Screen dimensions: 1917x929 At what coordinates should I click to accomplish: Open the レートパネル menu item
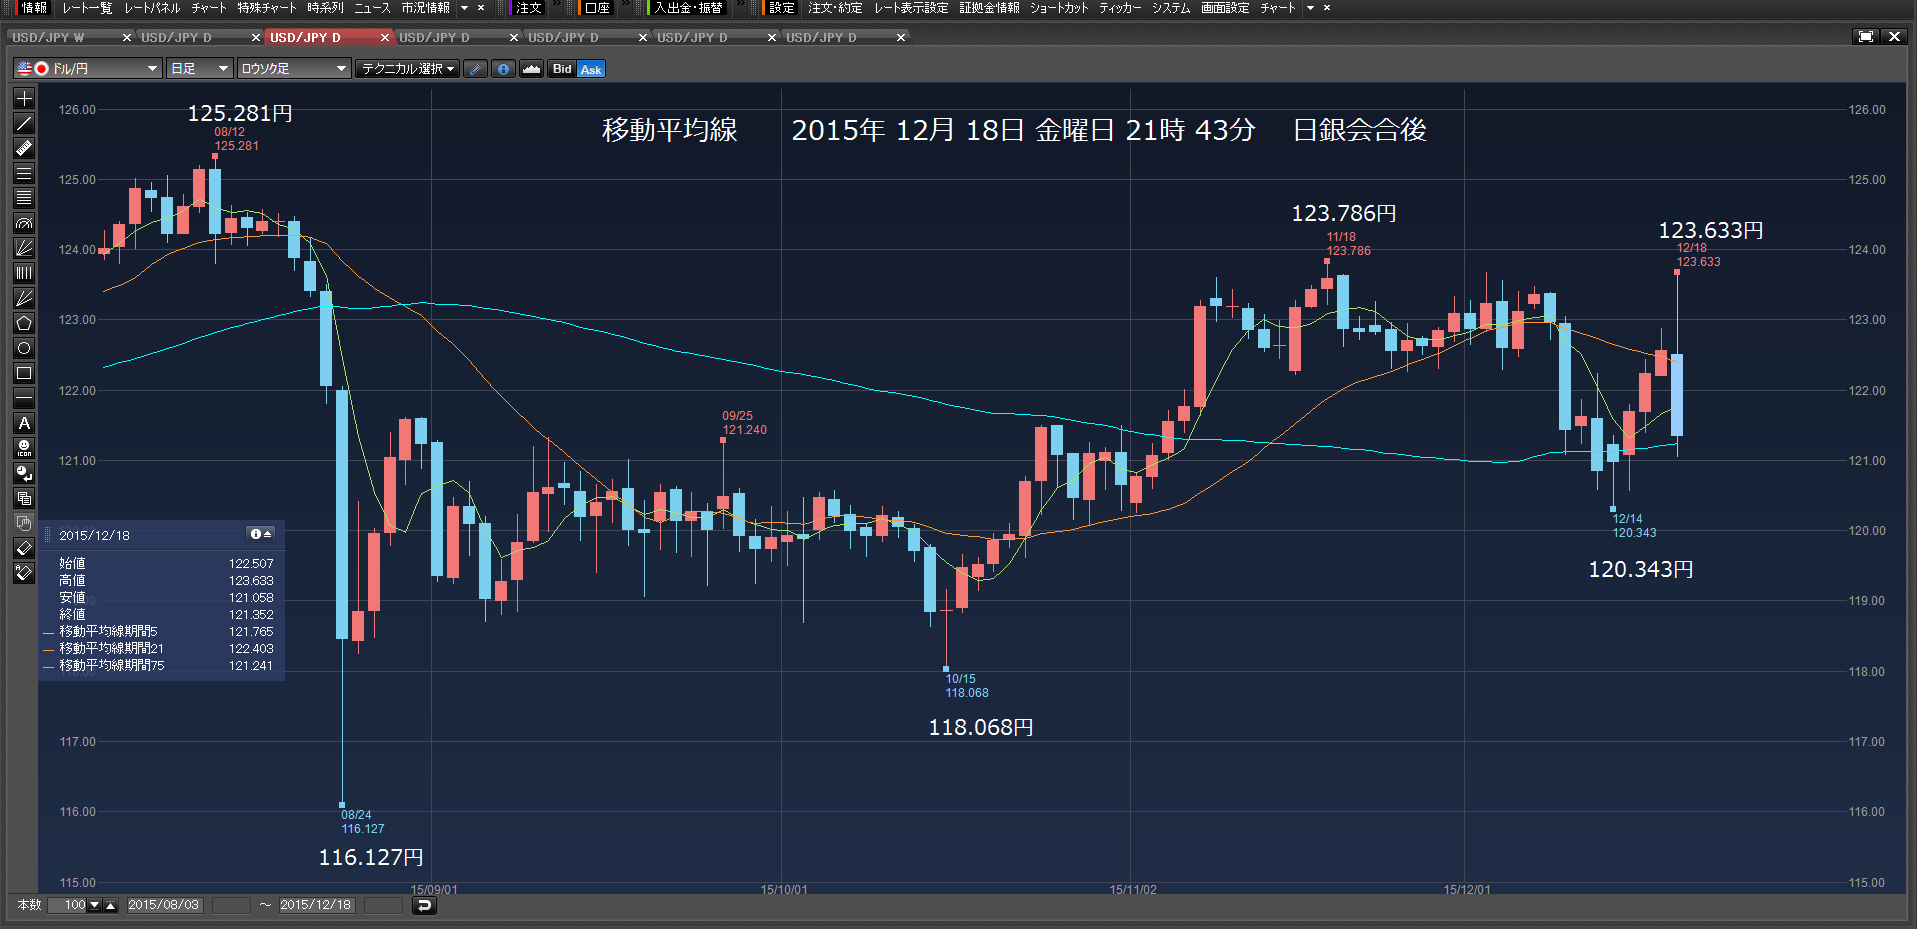[x=152, y=8]
